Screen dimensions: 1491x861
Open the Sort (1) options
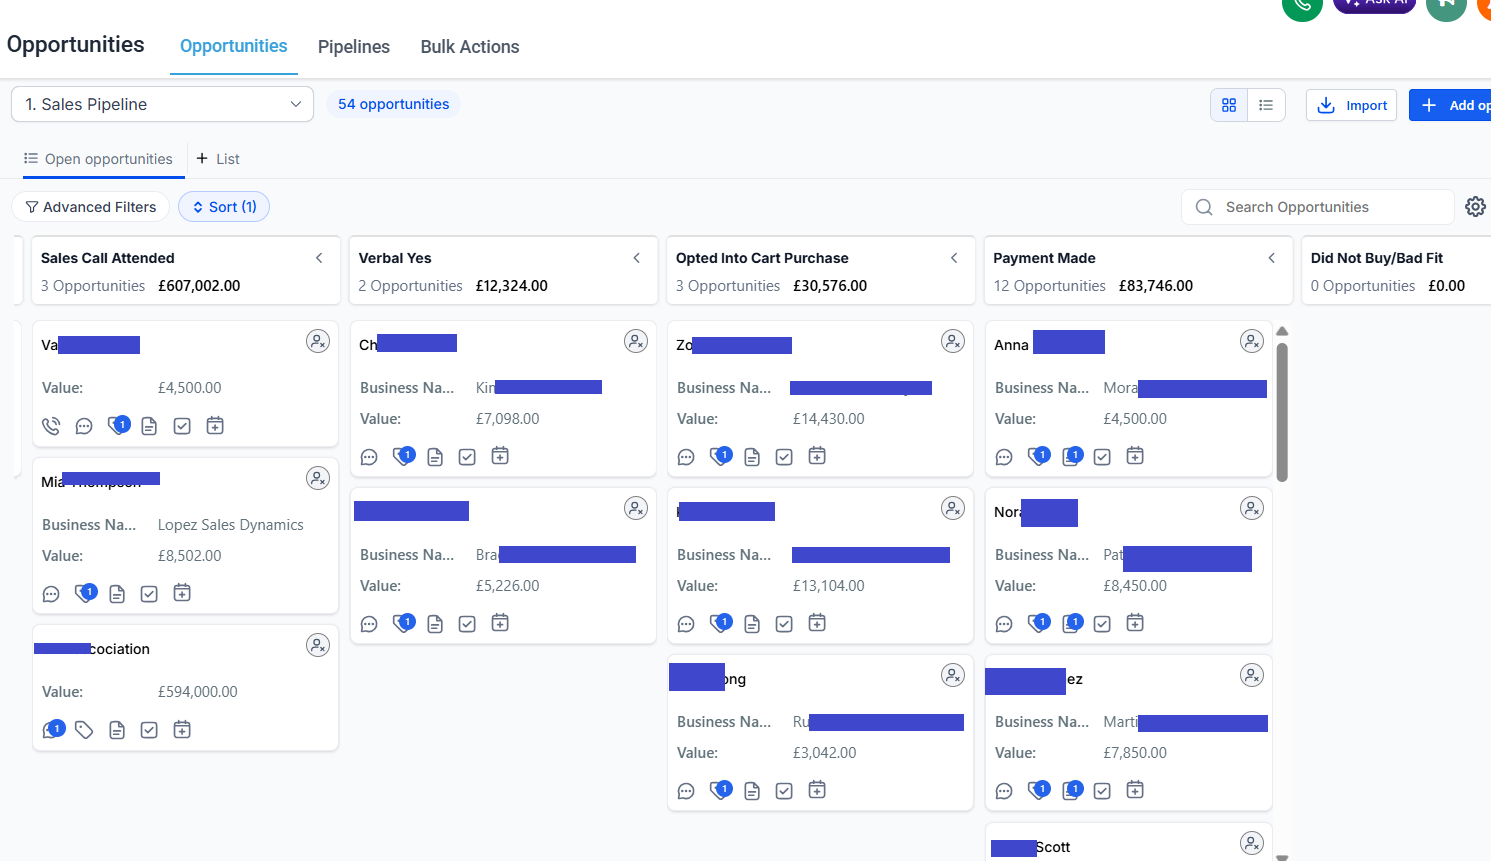coord(224,207)
